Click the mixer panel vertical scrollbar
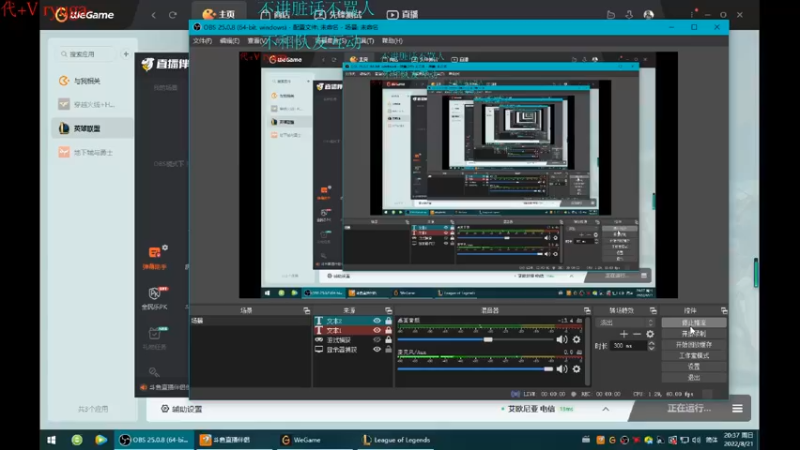This screenshot has height=450, width=800. click(587, 352)
